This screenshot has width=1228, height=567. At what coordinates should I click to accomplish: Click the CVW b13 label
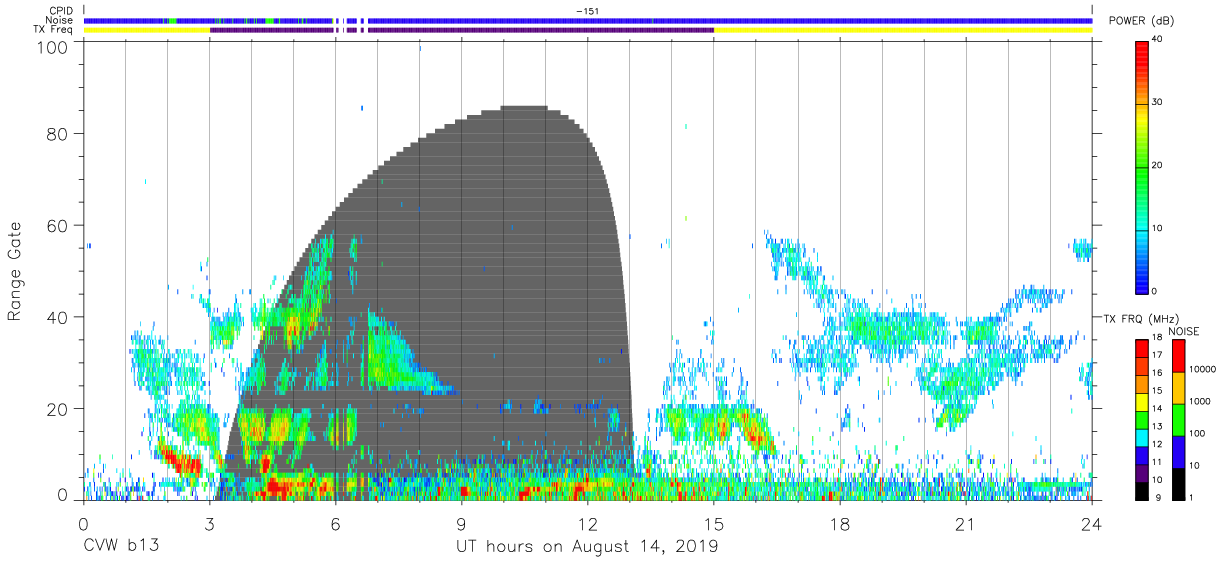121,547
